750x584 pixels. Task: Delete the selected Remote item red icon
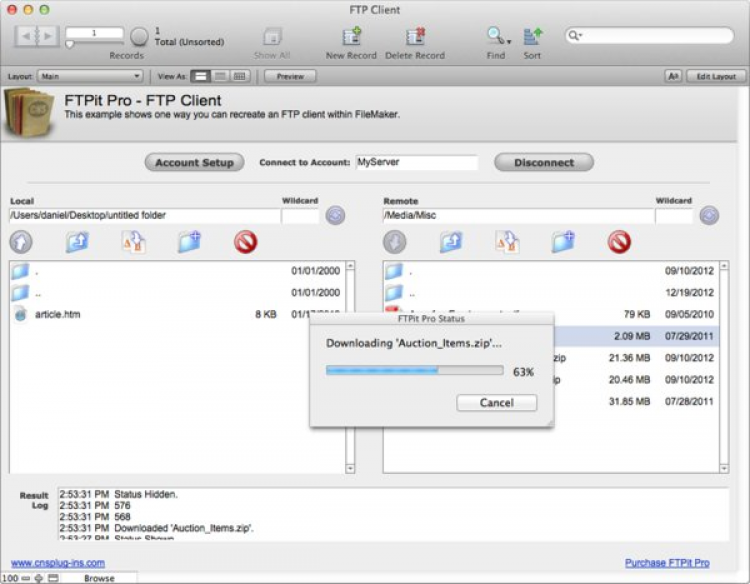619,242
